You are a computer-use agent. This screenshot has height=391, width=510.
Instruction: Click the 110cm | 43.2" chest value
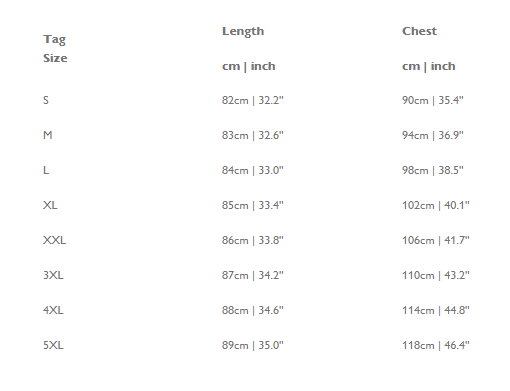coord(436,275)
